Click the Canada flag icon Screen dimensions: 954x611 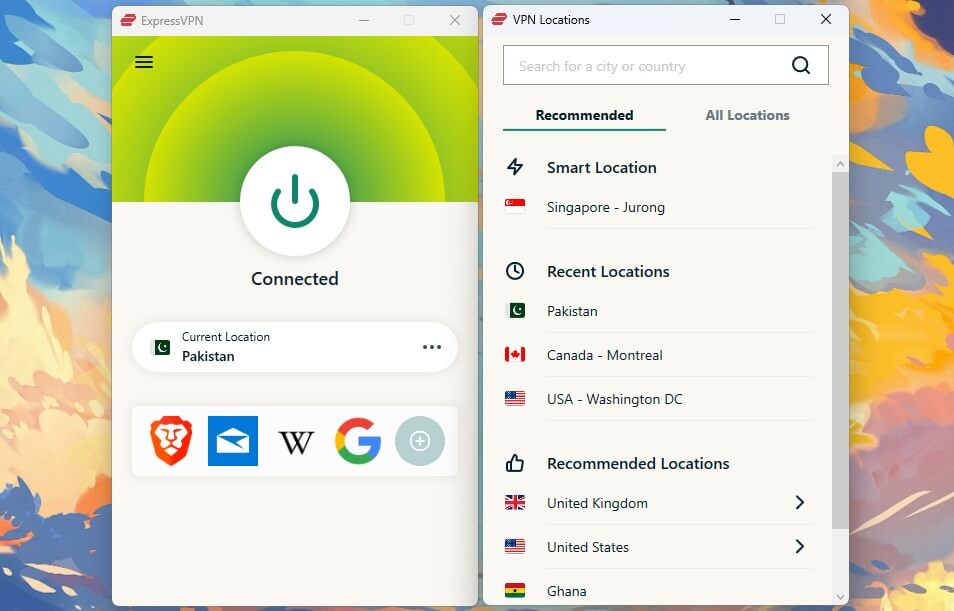coord(515,354)
